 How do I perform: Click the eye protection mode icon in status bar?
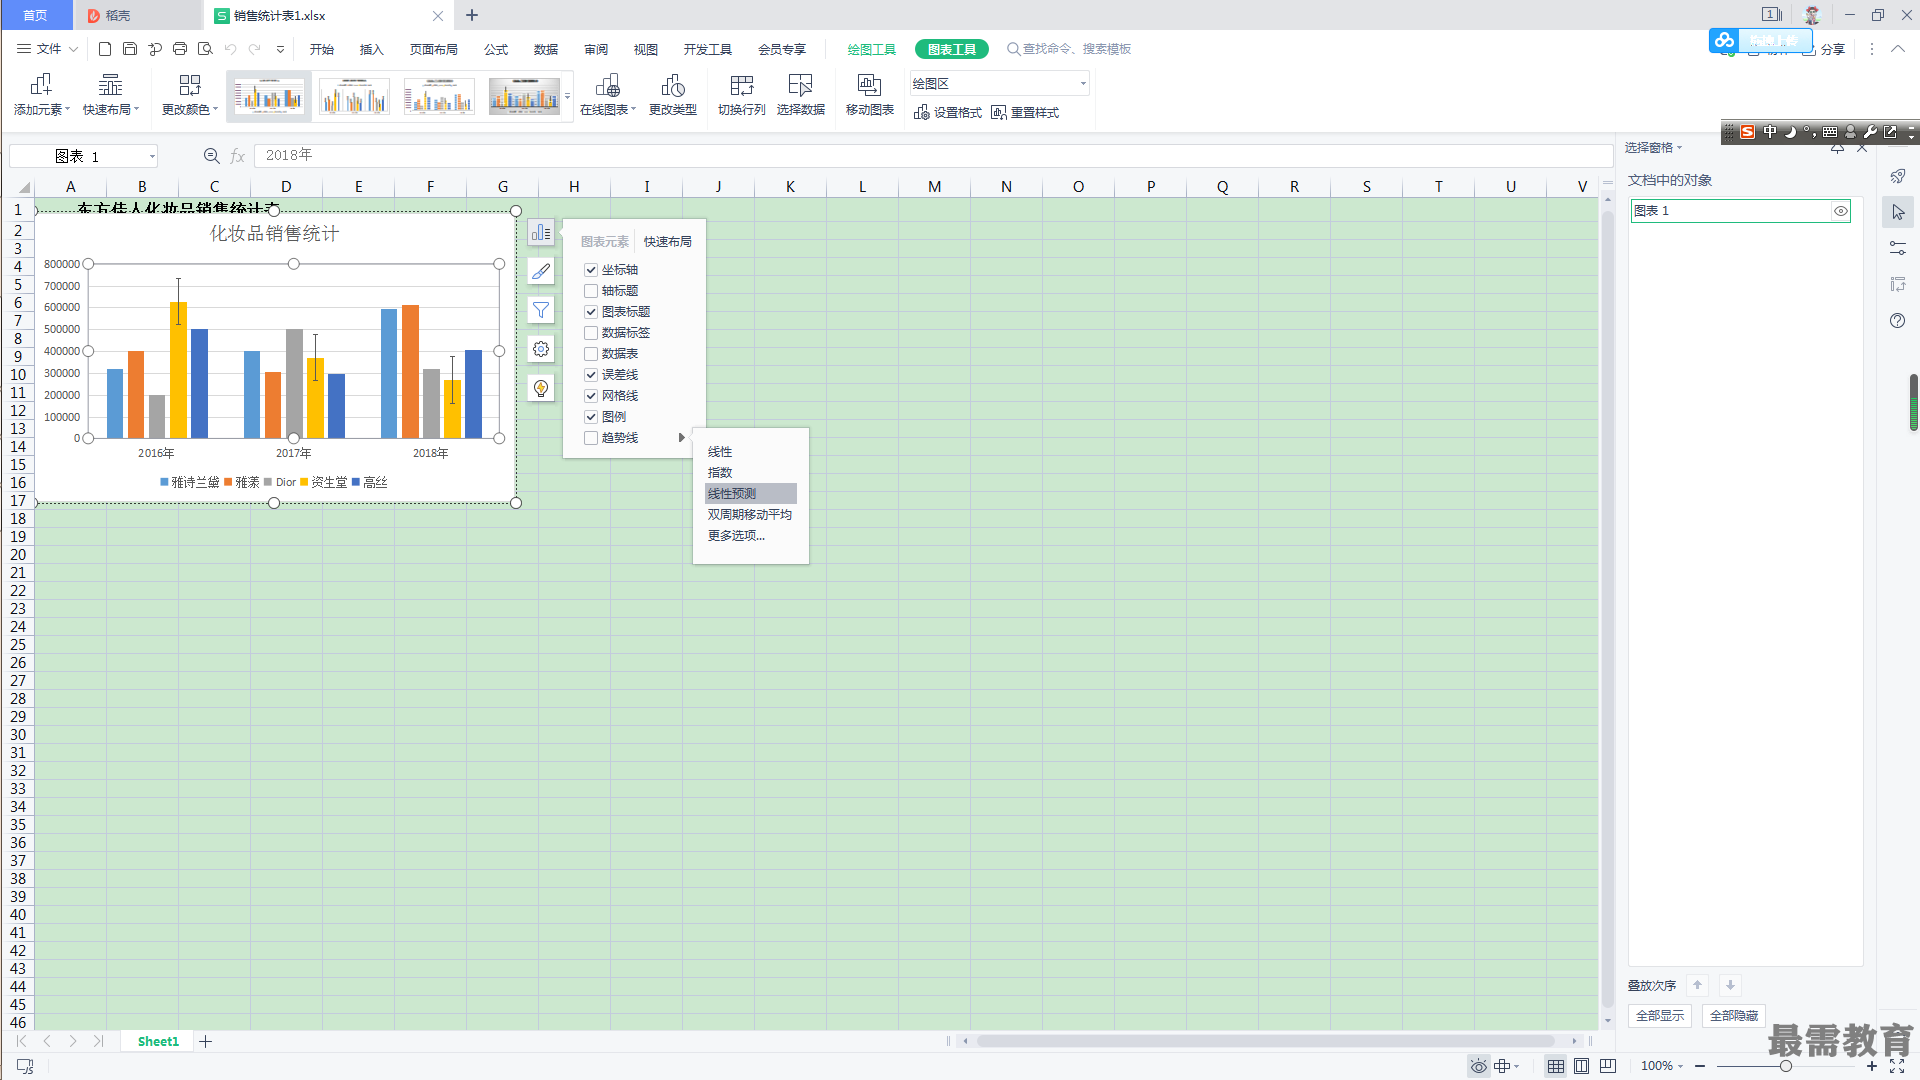click(x=1478, y=1066)
